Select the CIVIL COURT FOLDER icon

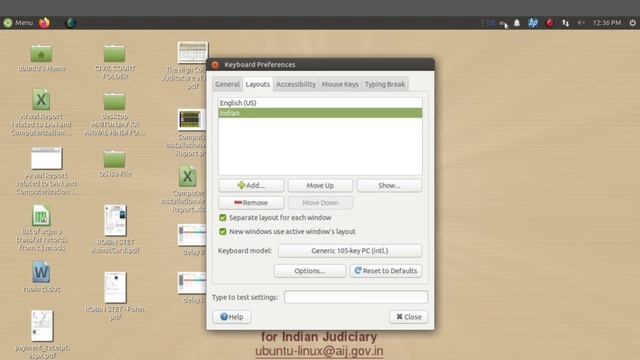pyautogui.click(x=115, y=61)
